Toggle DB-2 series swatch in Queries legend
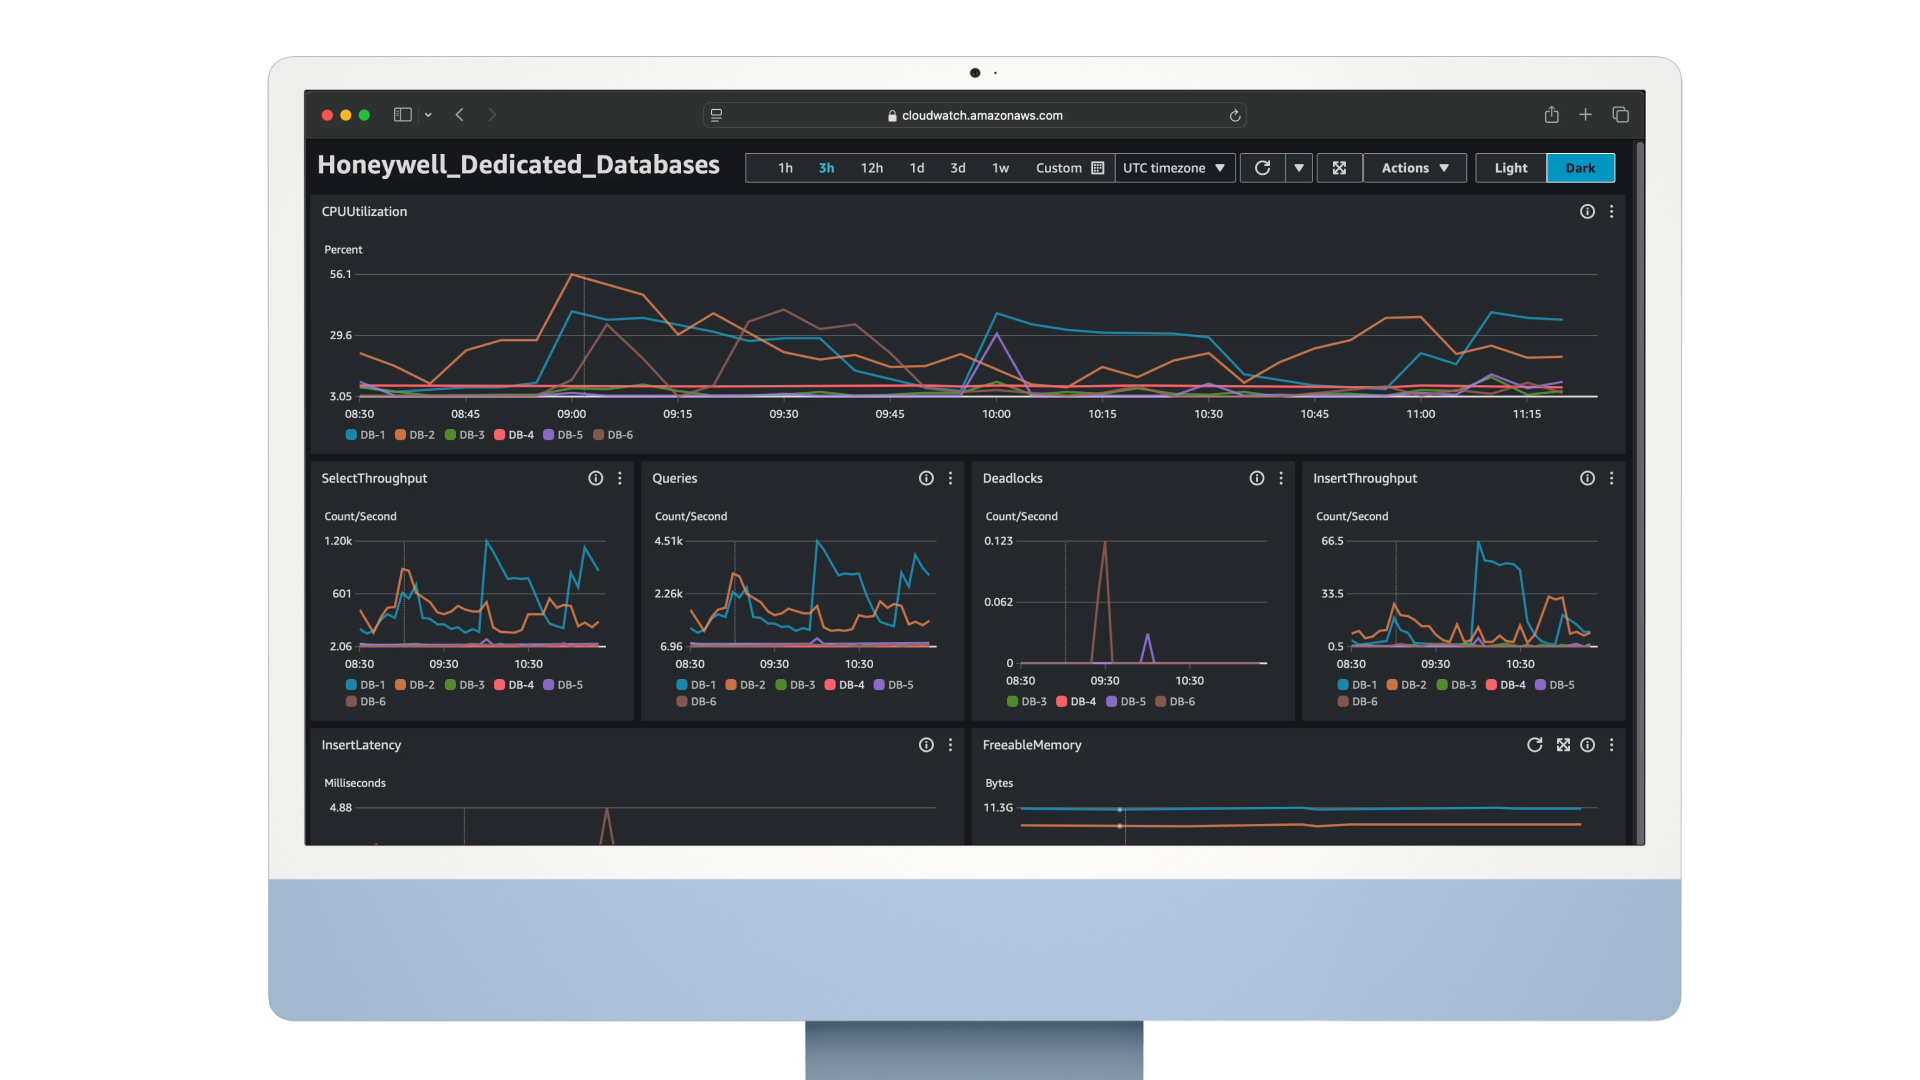The width and height of the screenshot is (1920, 1080). [x=731, y=685]
